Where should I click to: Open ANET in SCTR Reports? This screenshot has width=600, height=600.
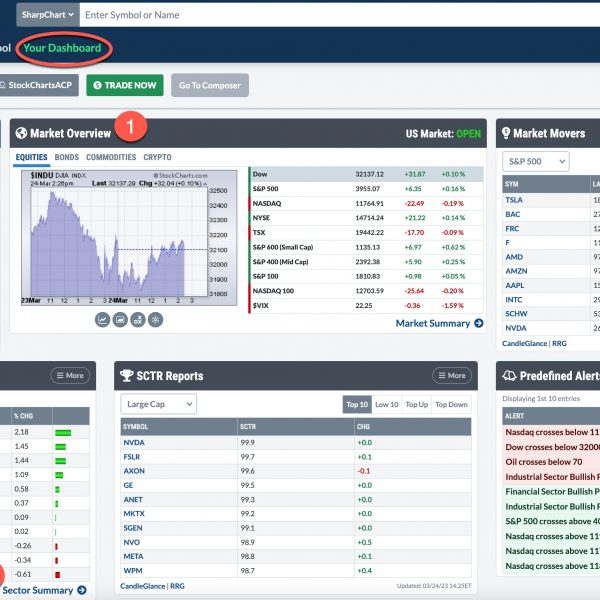click(133, 499)
